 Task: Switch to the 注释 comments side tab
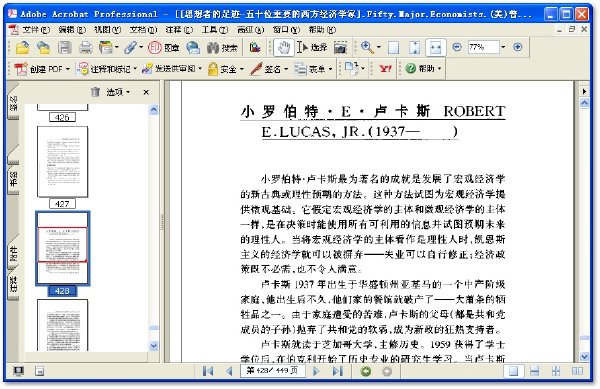[13, 285]
